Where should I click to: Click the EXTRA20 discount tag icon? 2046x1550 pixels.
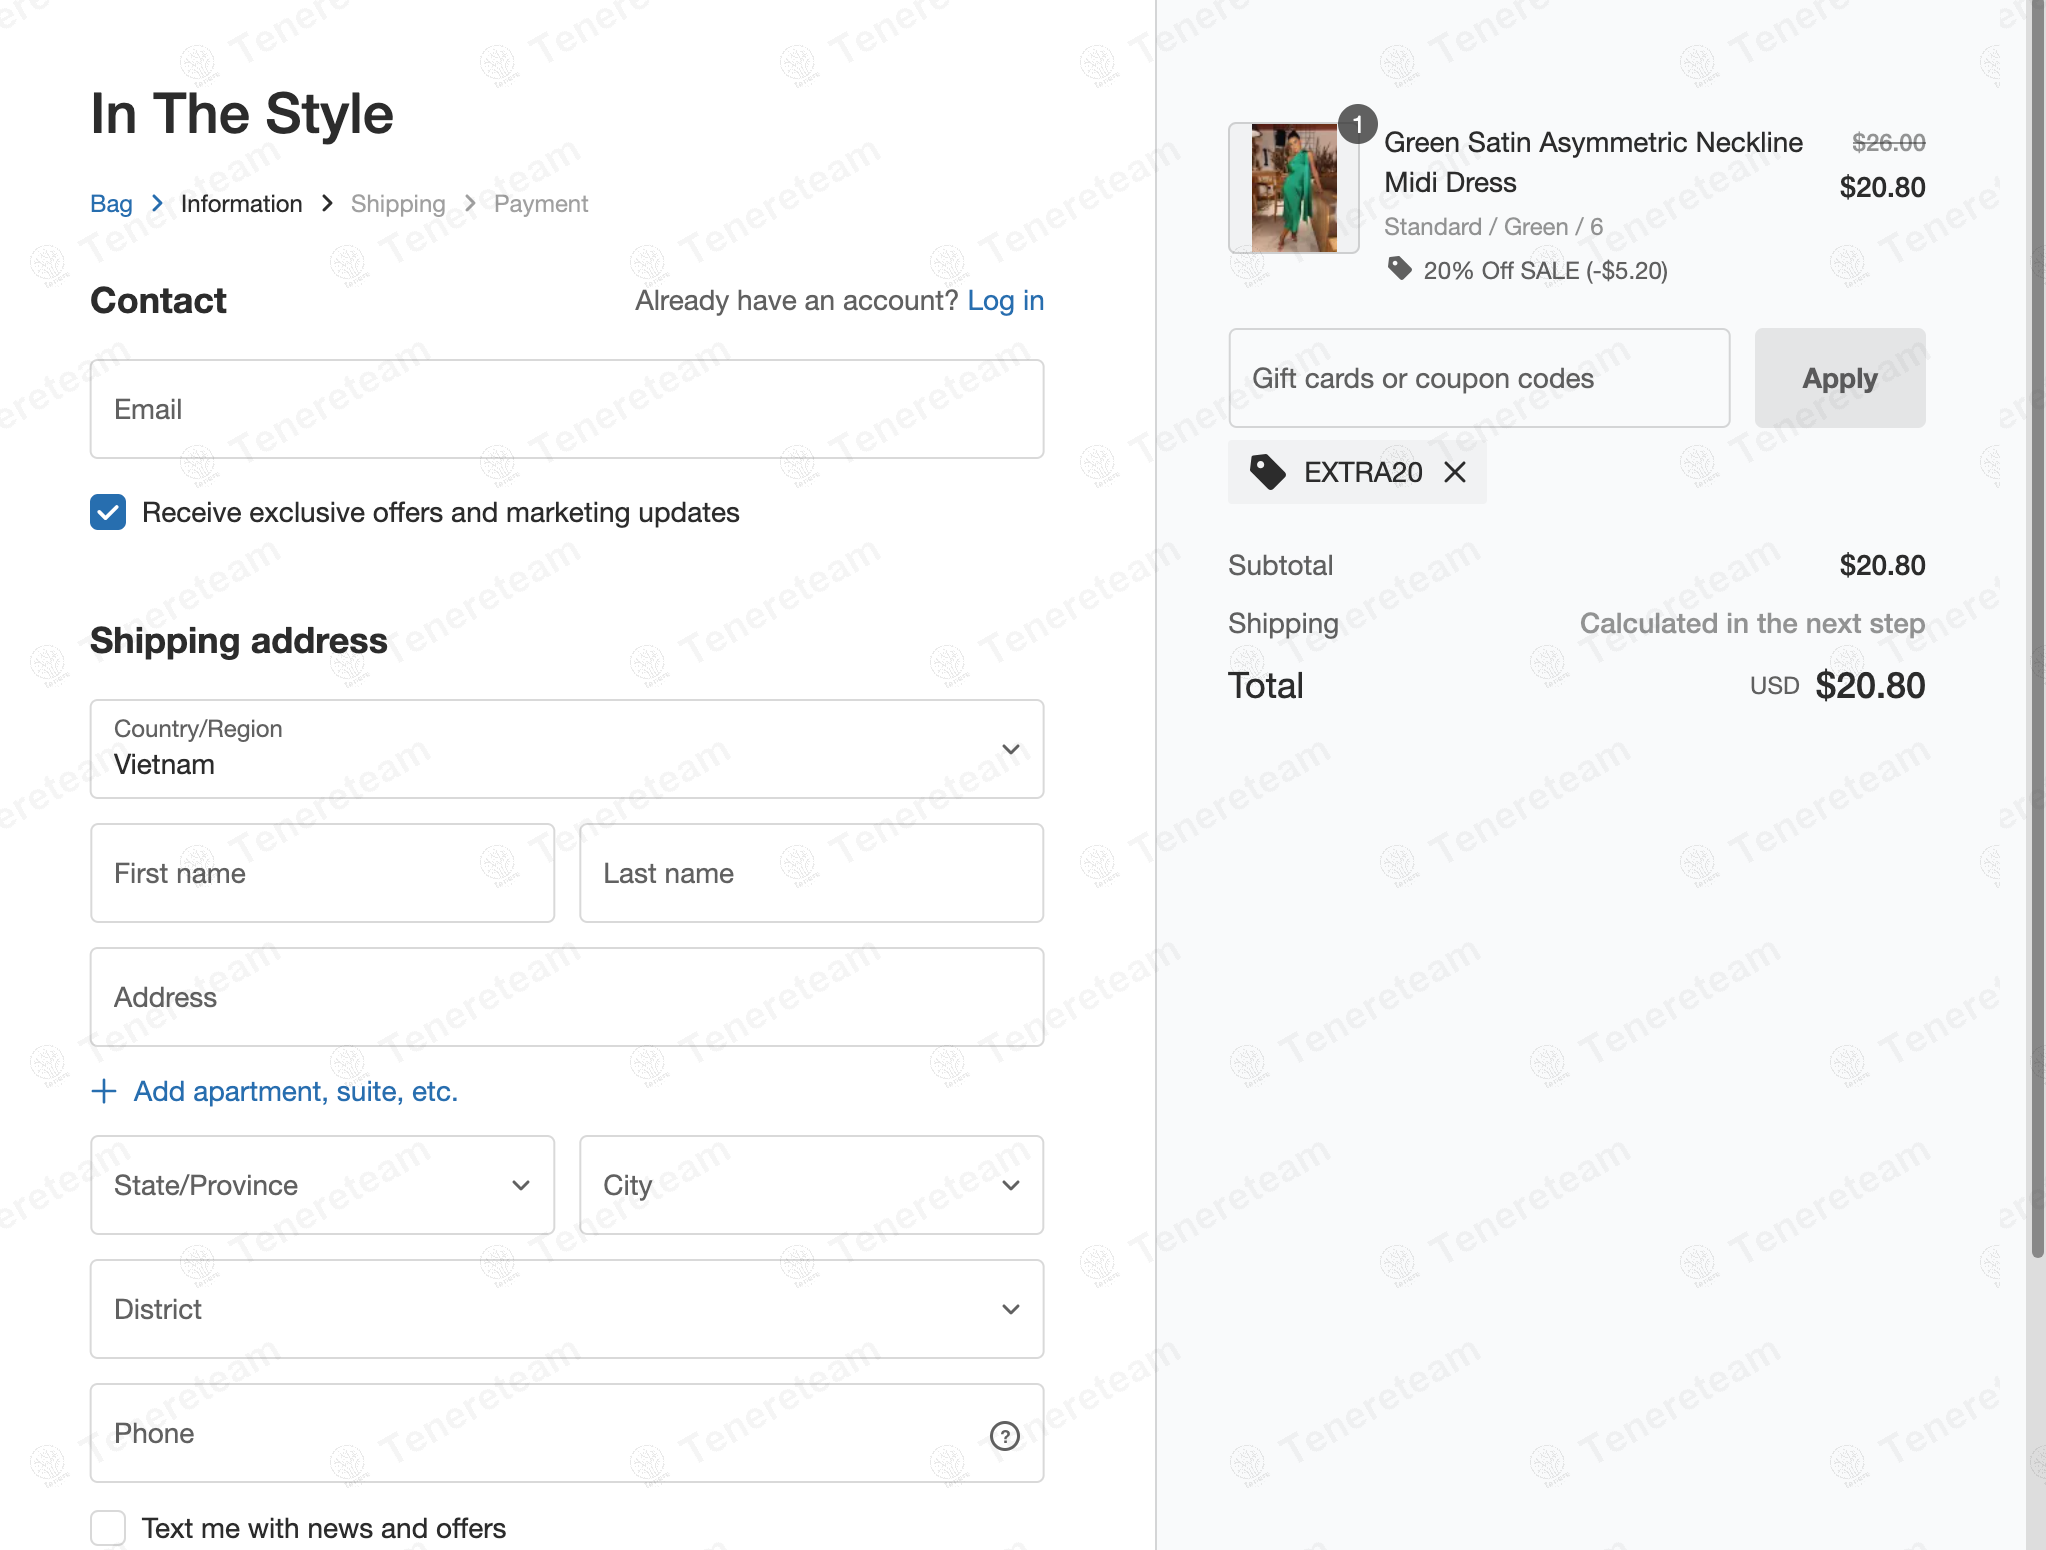pos(1268,472)
